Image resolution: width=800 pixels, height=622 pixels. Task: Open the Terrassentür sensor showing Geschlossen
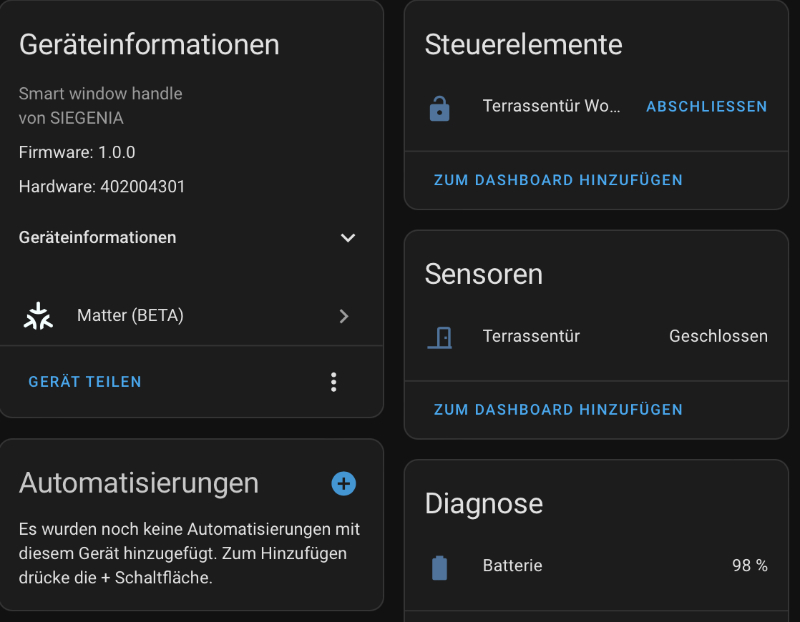point(530,336)
